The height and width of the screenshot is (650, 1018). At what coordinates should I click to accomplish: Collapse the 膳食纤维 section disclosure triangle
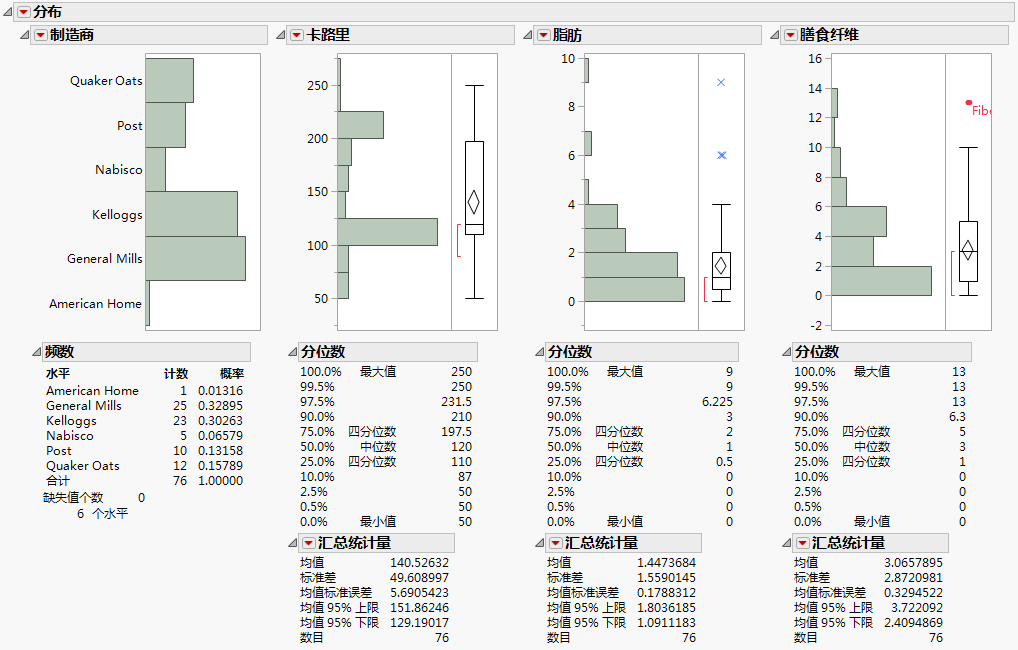[x=775, y=35]
